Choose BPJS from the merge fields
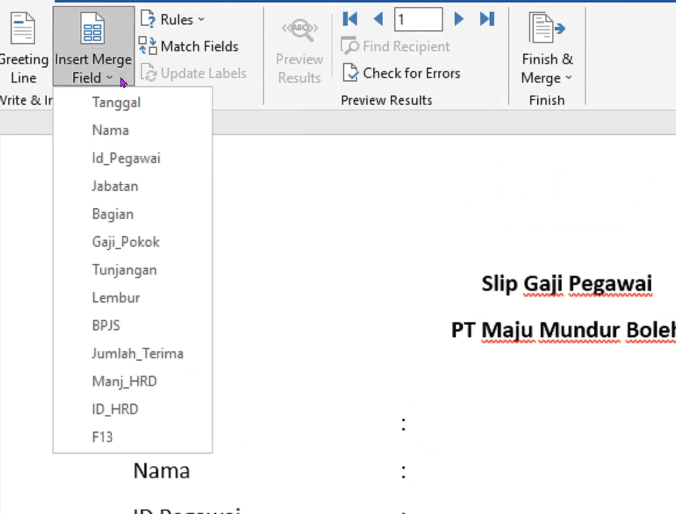The height and width of the screenshot is (514, 676). click(x=106, y=326)
